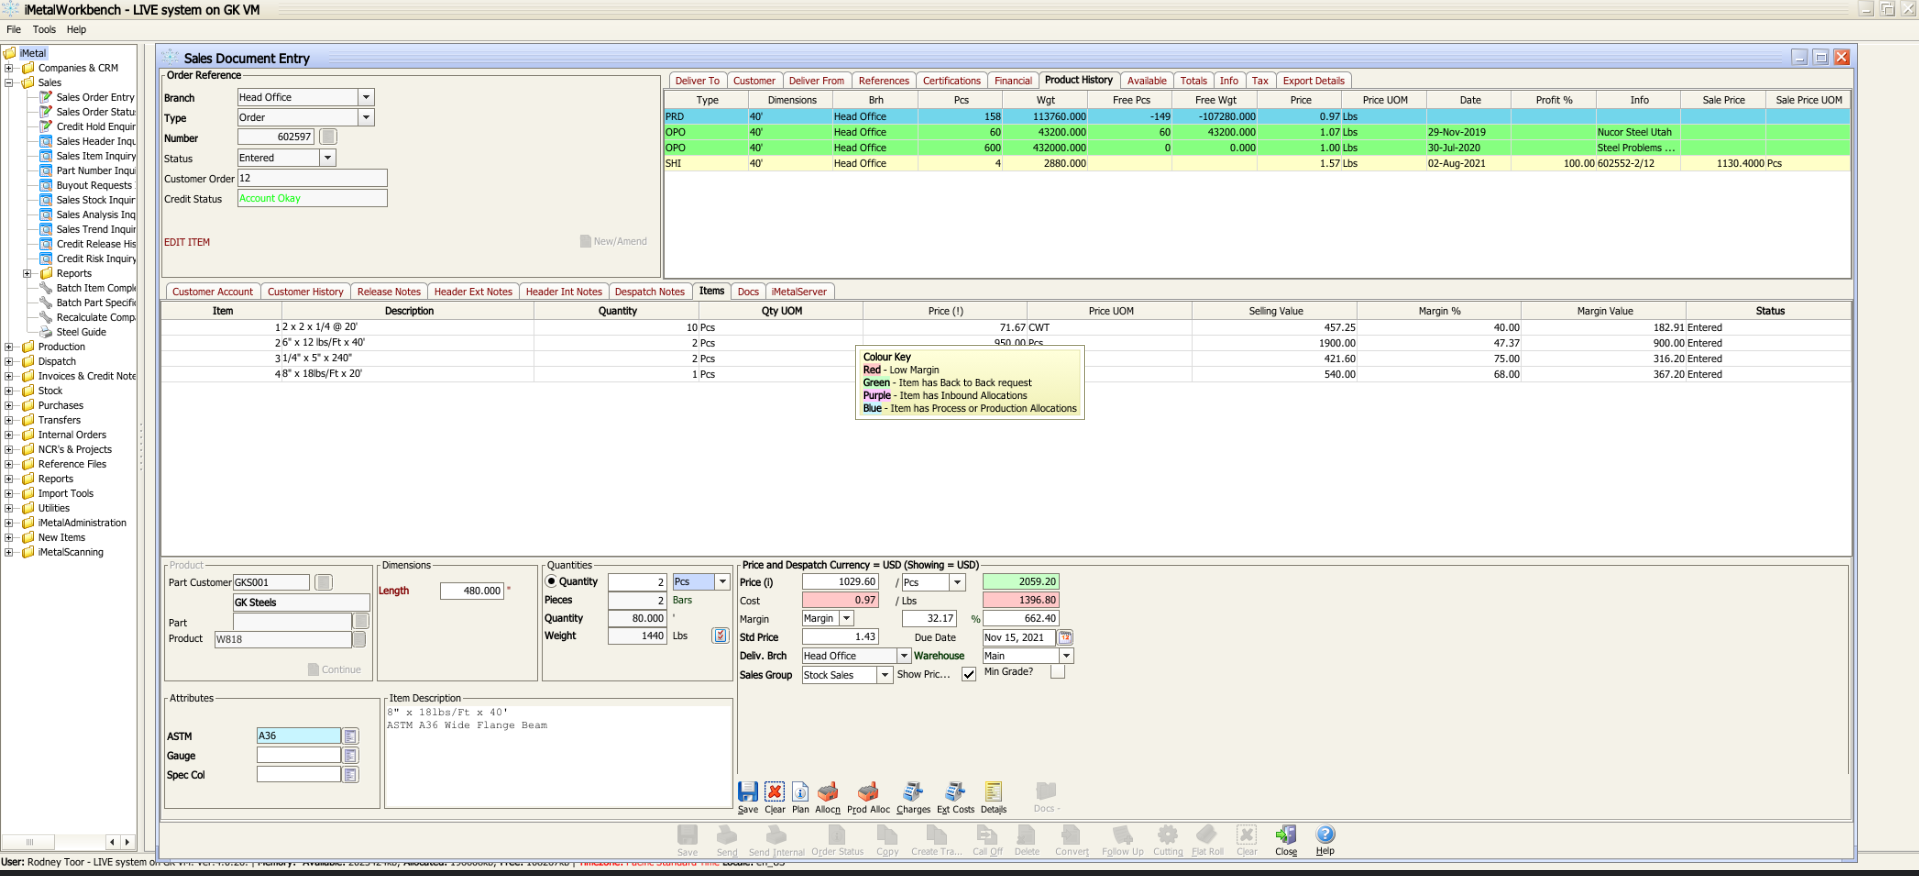The image size is (1919, 876).
Task: Switch to the Certifications tab
Action: 952,81
